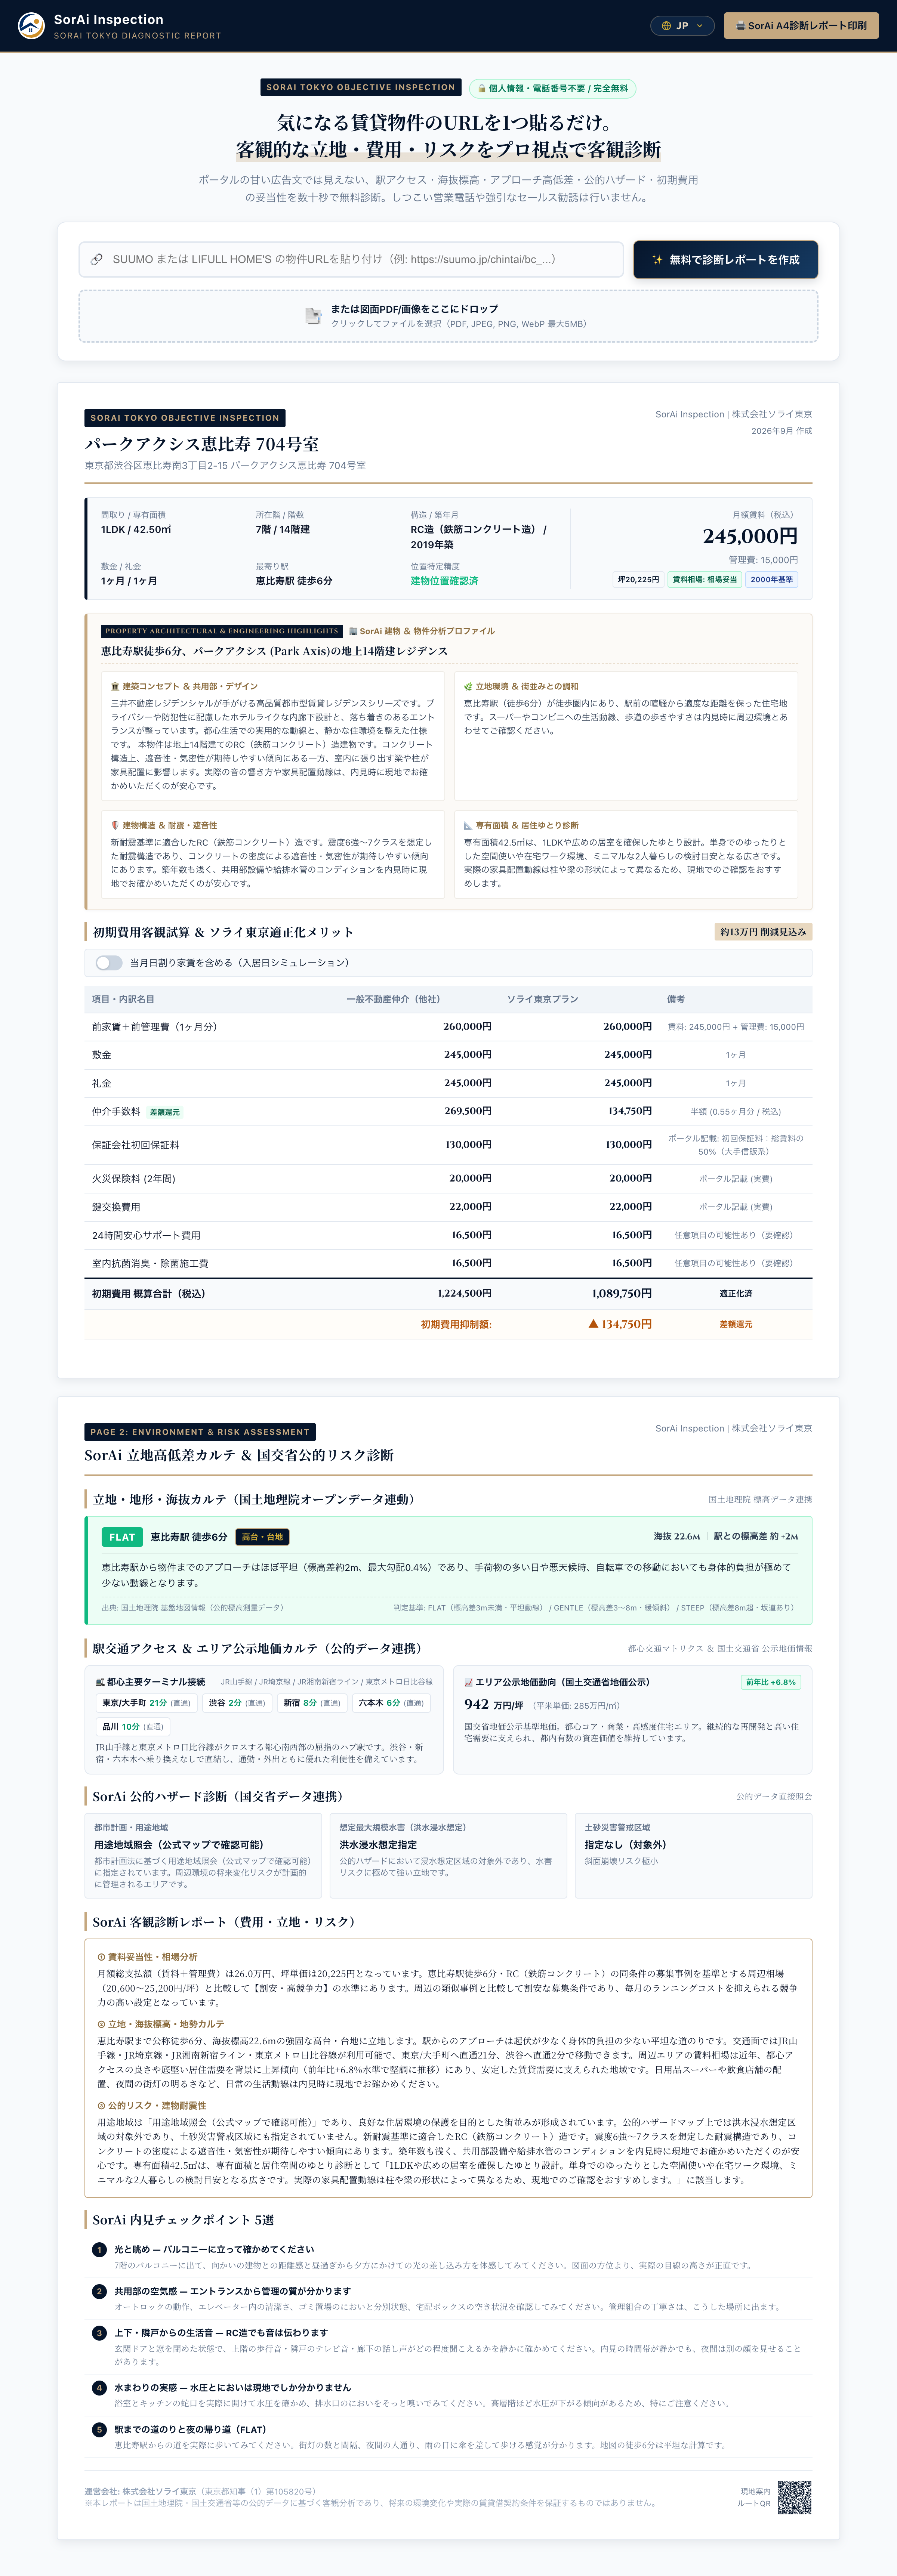Image resolution: width=897 pixels, height=2576 pixels.
Task: Click 無料で診断レポートを作成 button
Action: click(725, 259)
